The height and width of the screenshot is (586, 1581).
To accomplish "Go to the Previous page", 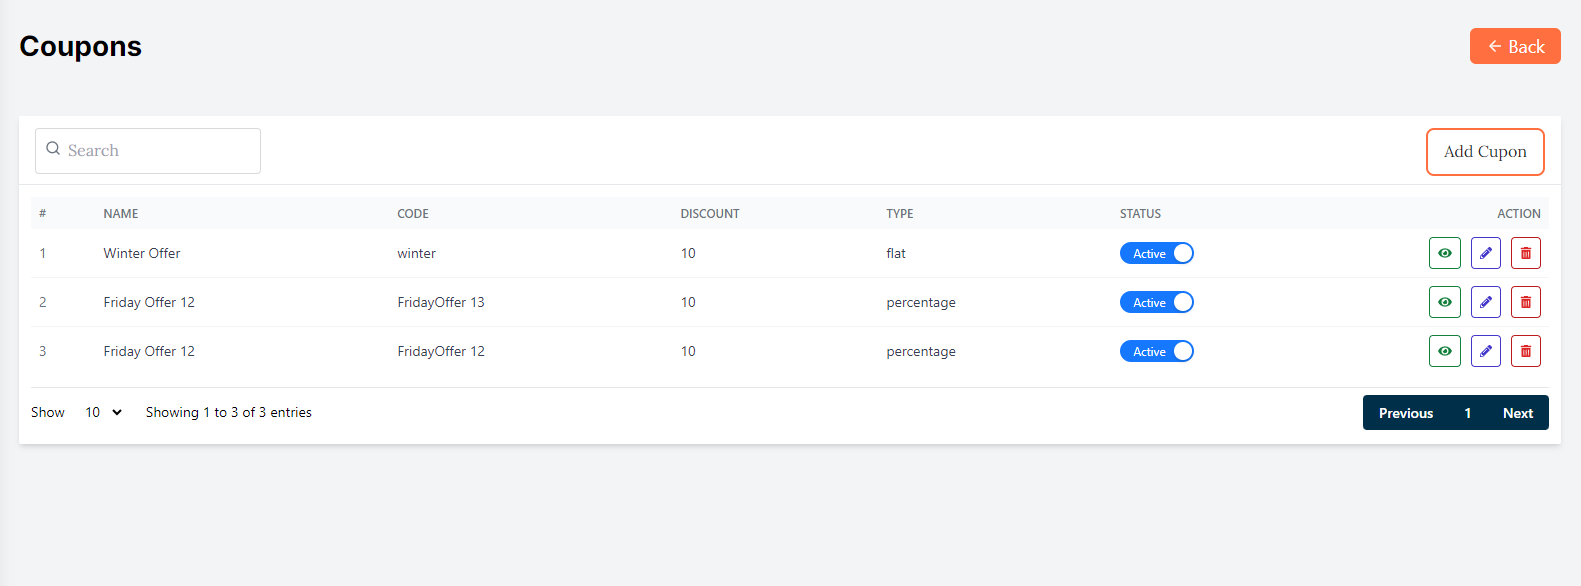I will click(x=1405, y=413).
